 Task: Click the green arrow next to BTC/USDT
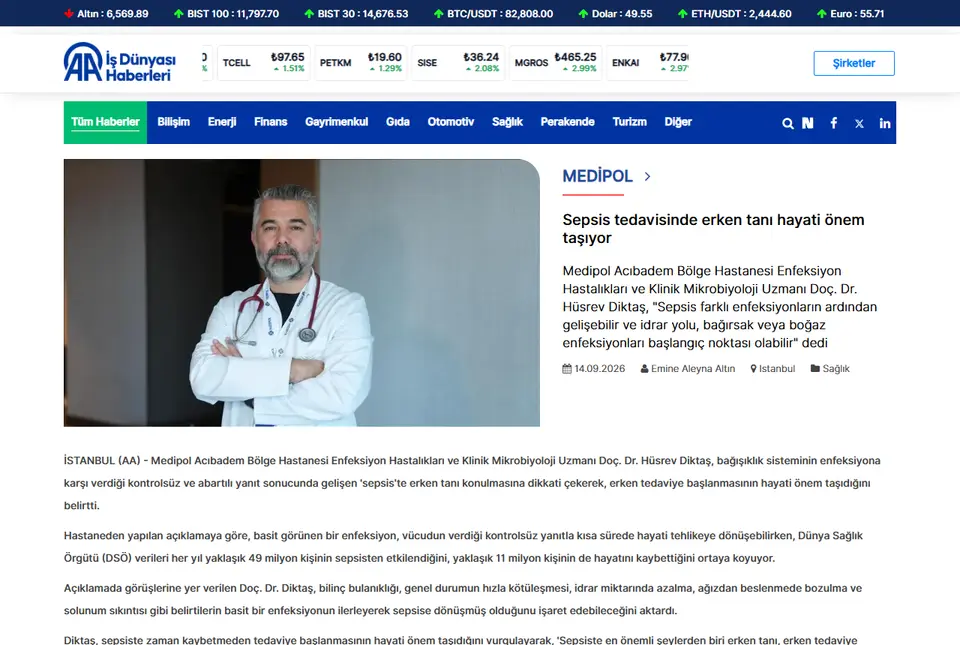(x=439, y=13)
